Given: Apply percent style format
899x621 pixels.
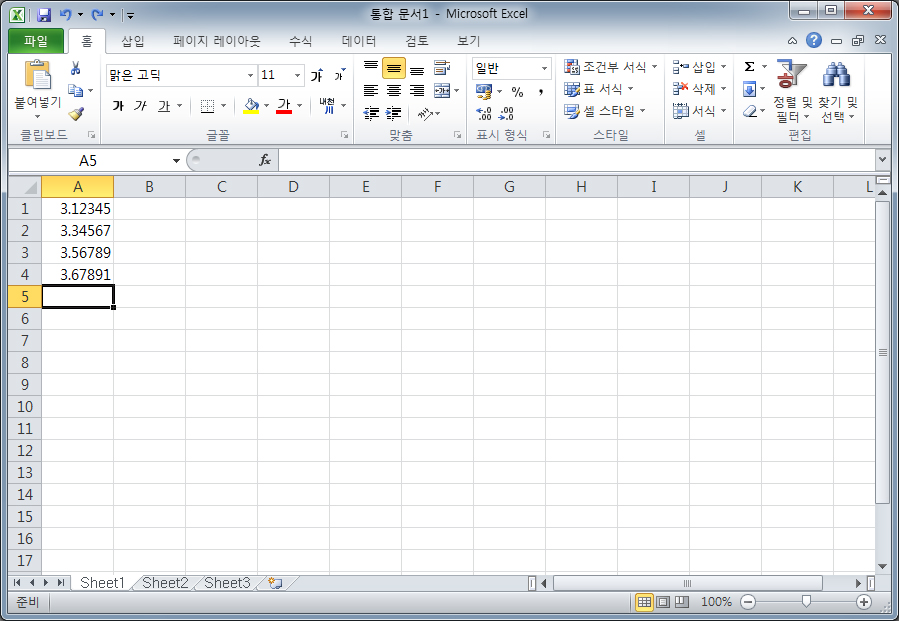Looking at the screenshot, I should [517, 91].
